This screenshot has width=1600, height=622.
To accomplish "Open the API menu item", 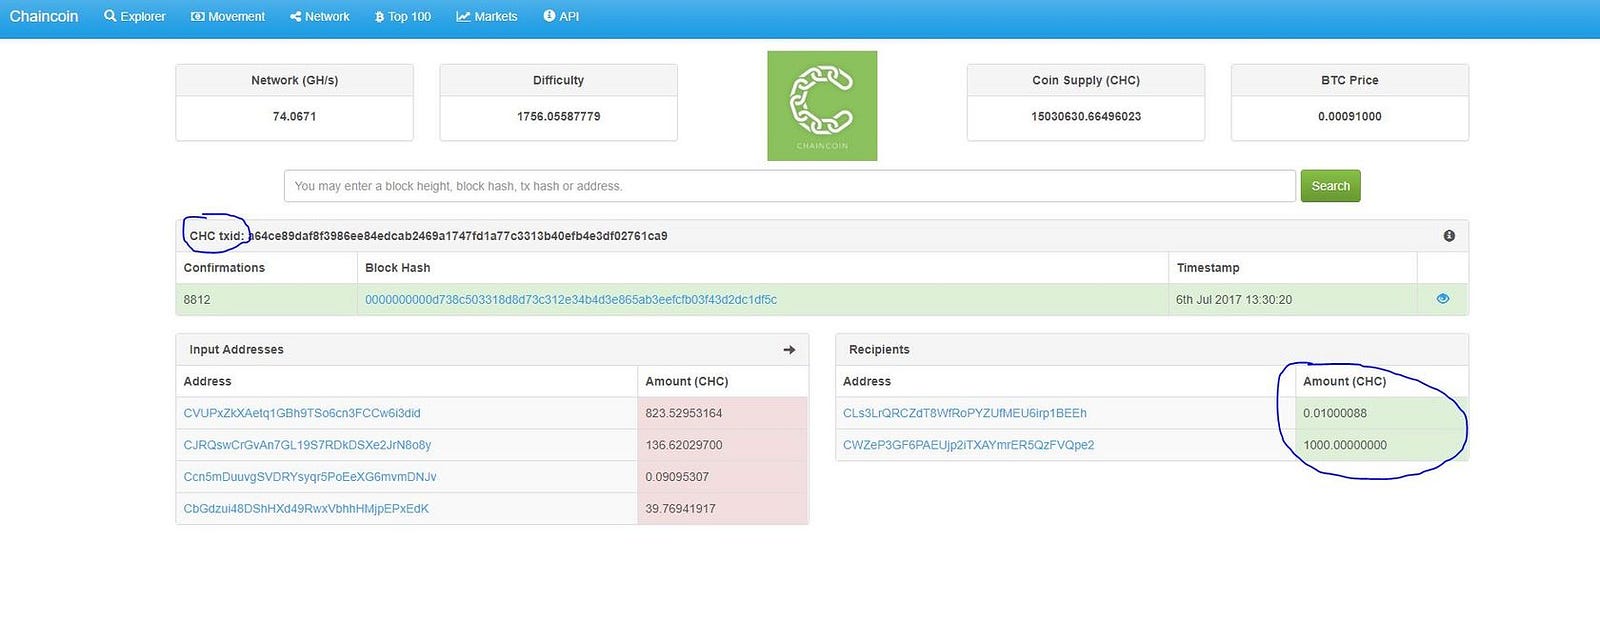I will tap(561, 16).
